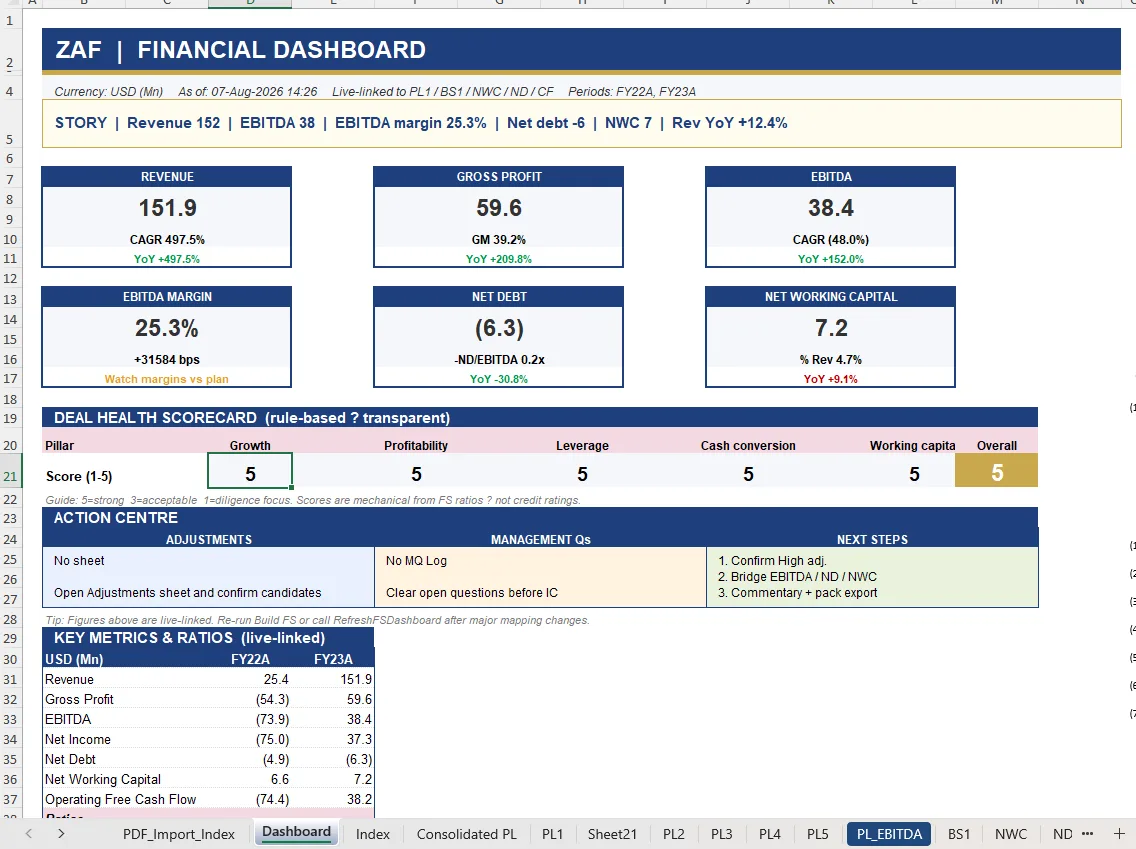Select the Currency USD (Mn) info line
The height and width of the screenshot is (849, 1136).
pyautogui.click(x=375, y=91)
